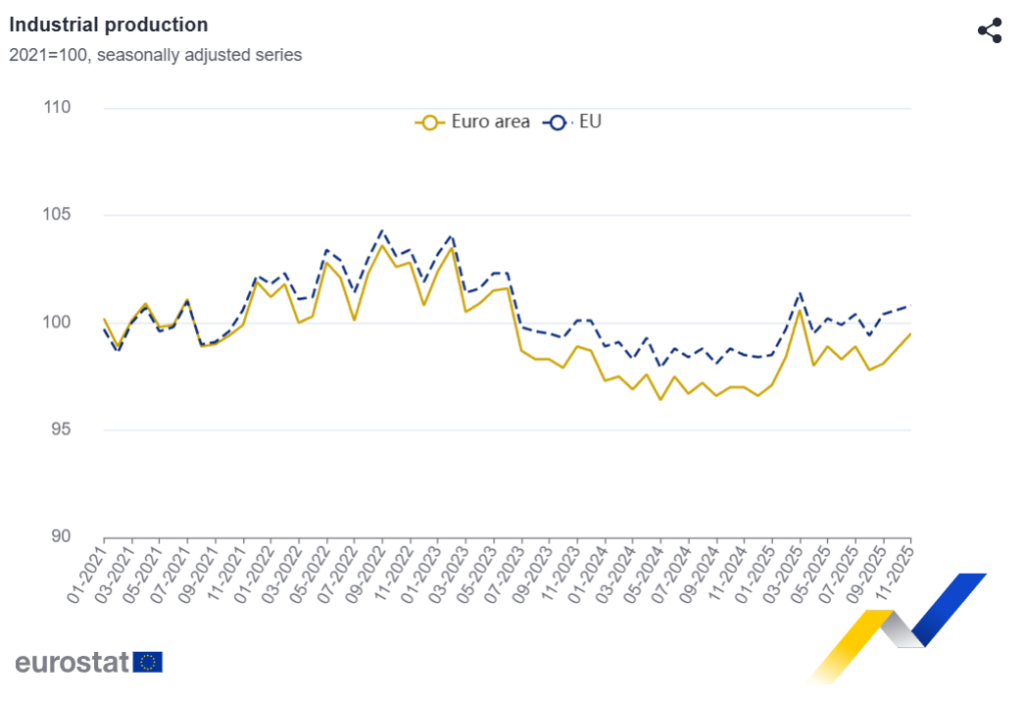Click the EU dashed line peak at 09-2022

(382, 231)
